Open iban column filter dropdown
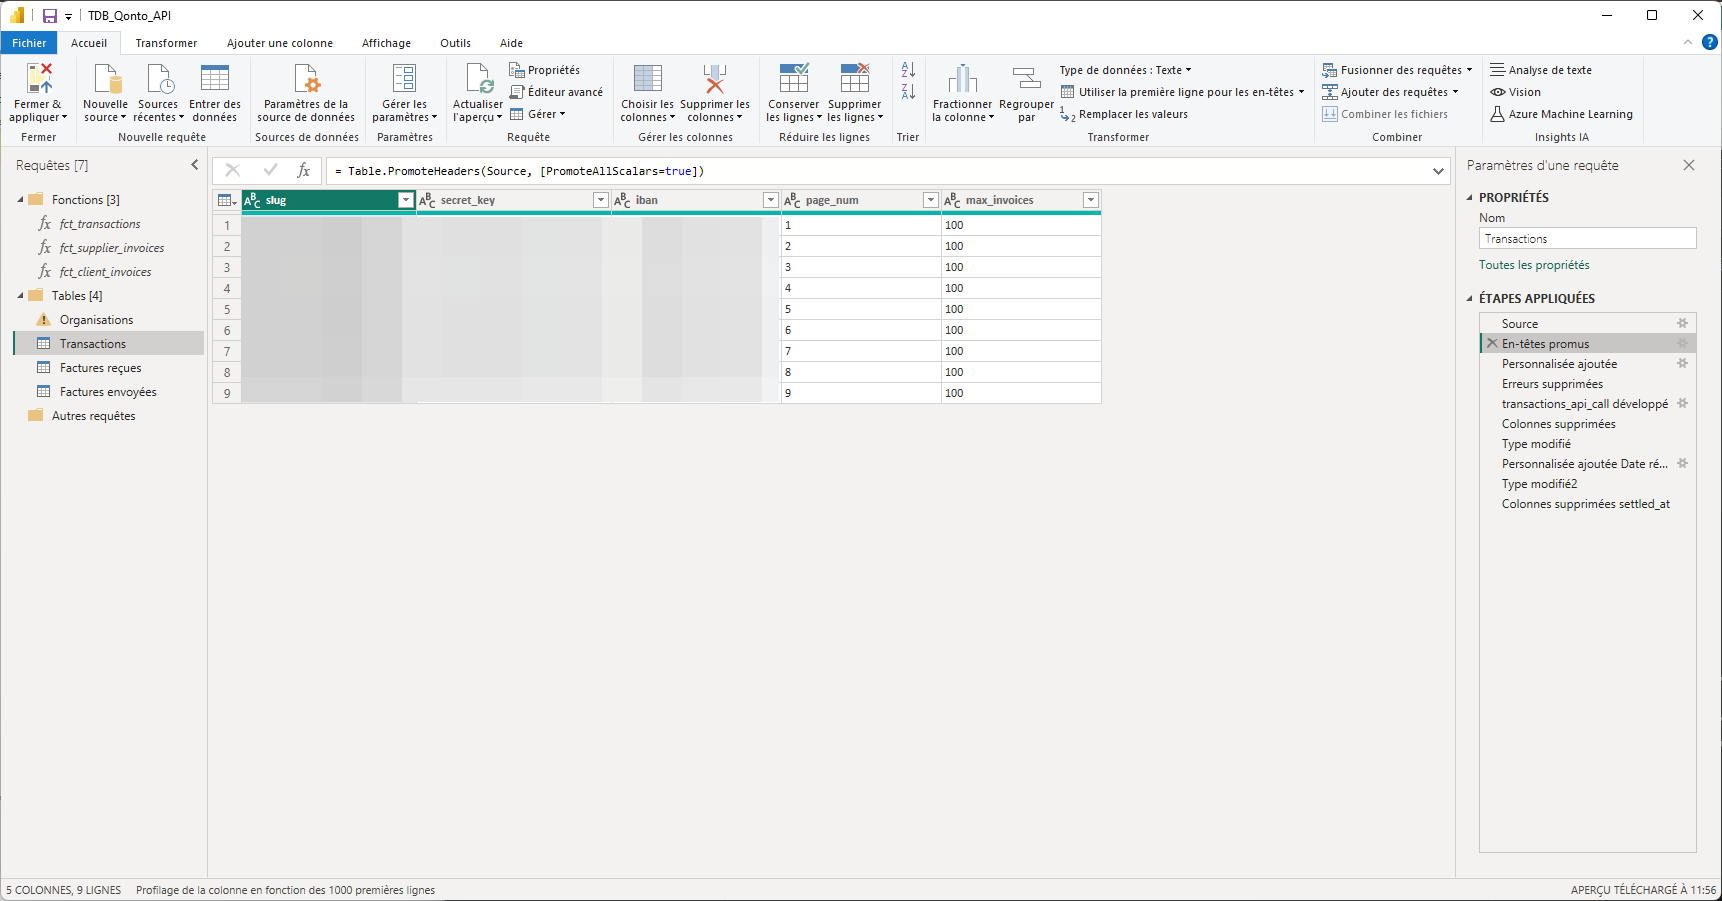The image size is (1722, 901). click(x=770, y=200)
